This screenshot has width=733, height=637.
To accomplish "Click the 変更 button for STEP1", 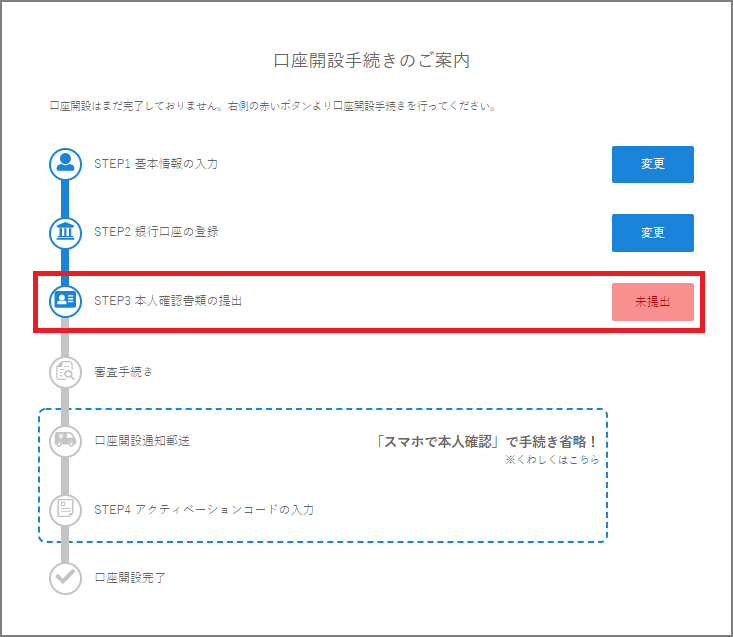I will click(x=653, y=164).
